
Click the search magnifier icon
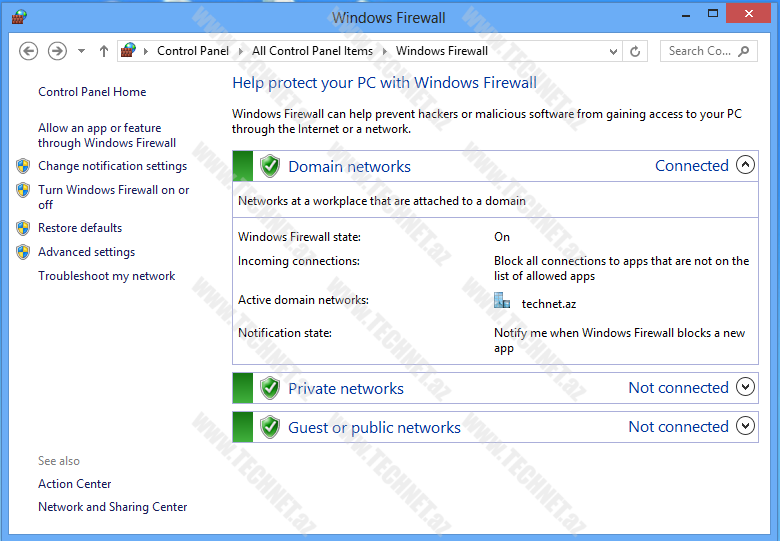[x=744, y=51]
